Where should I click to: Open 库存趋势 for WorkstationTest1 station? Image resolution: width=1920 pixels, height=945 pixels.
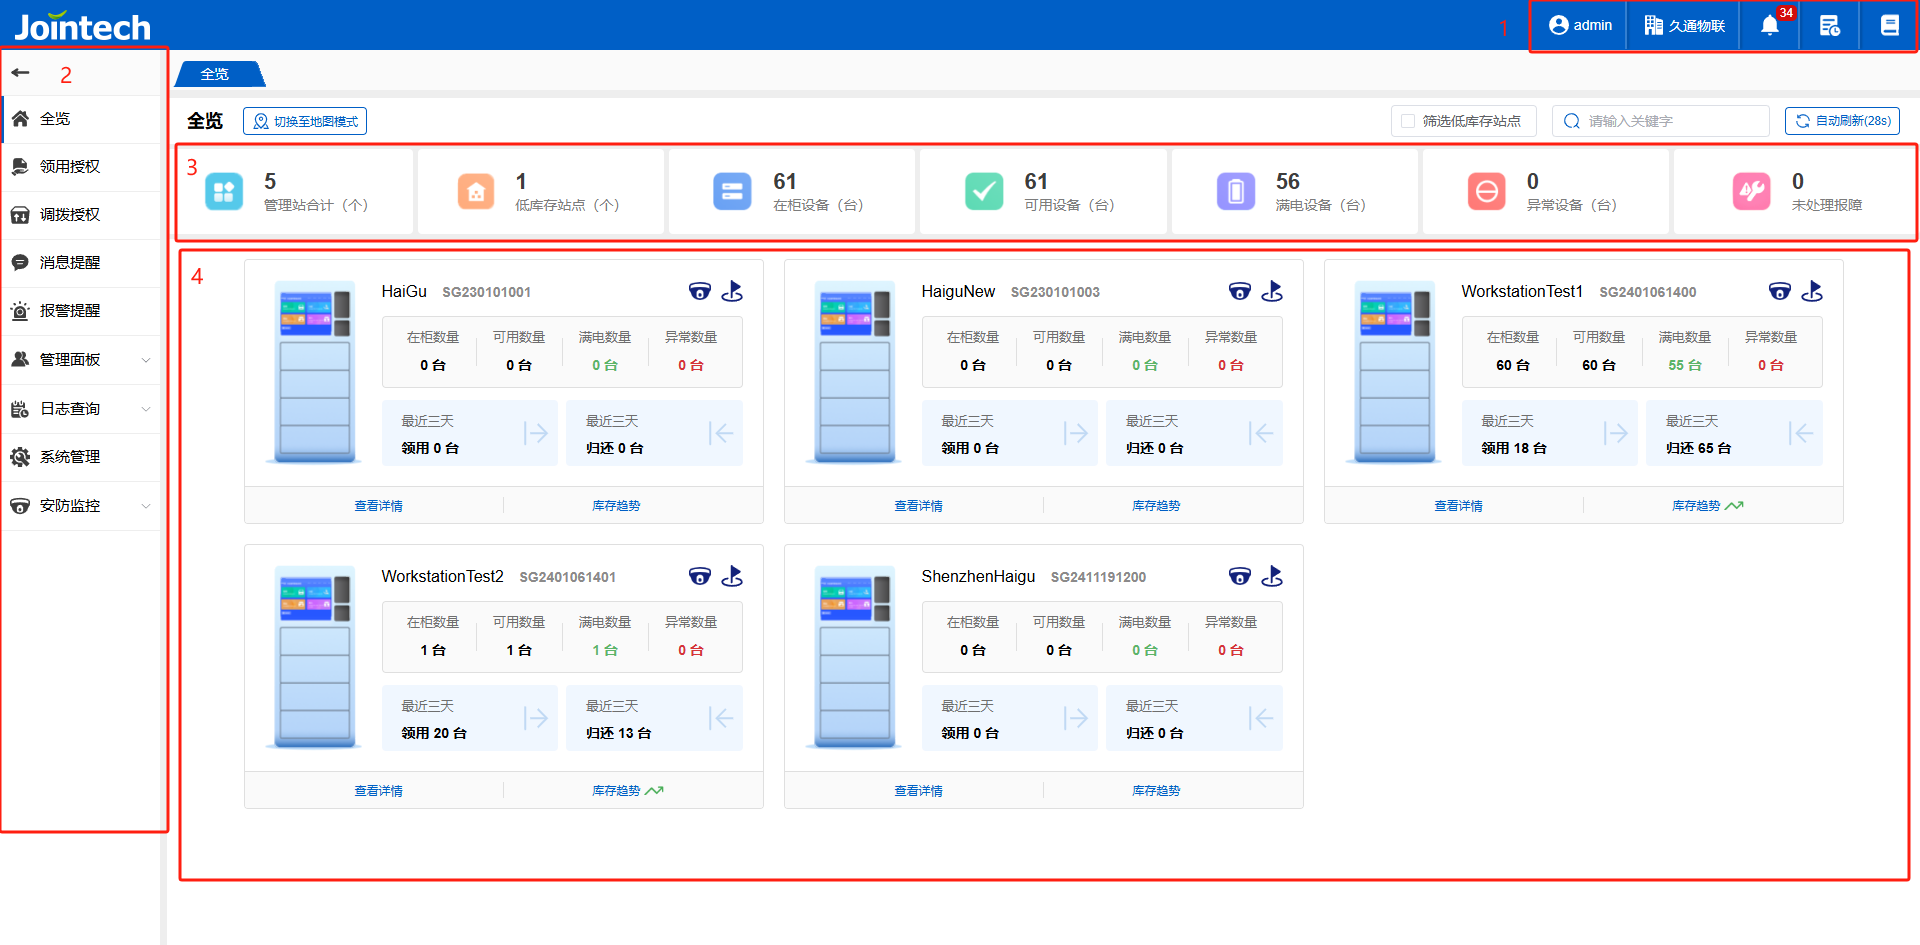(x=1697, y=506)
